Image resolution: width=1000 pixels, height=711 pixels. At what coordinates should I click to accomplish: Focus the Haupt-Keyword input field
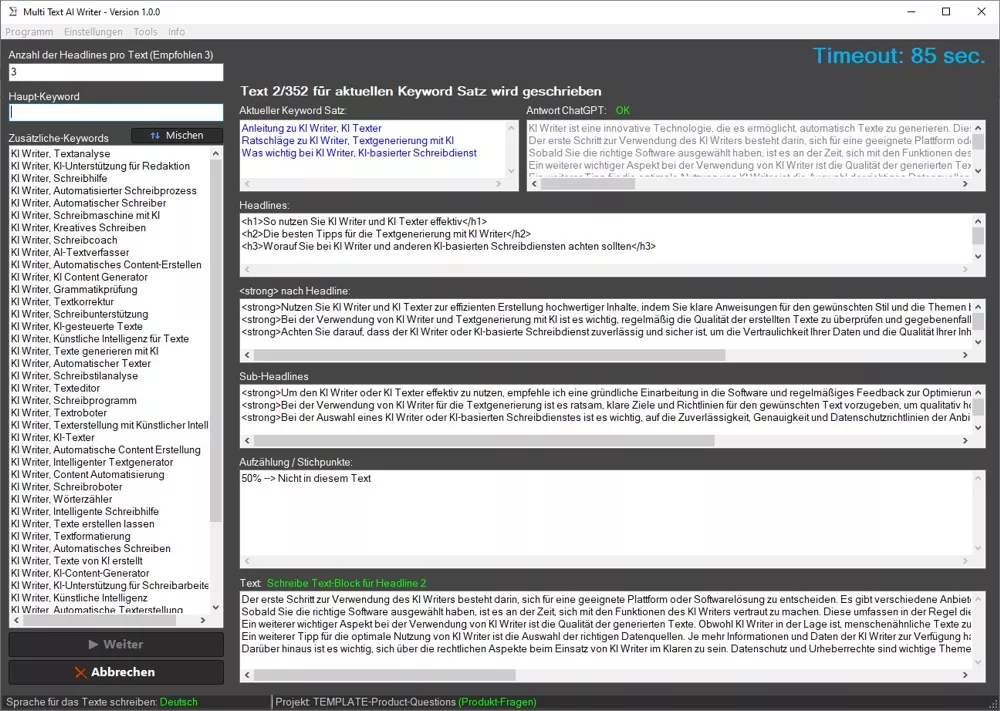pos(116,112)
